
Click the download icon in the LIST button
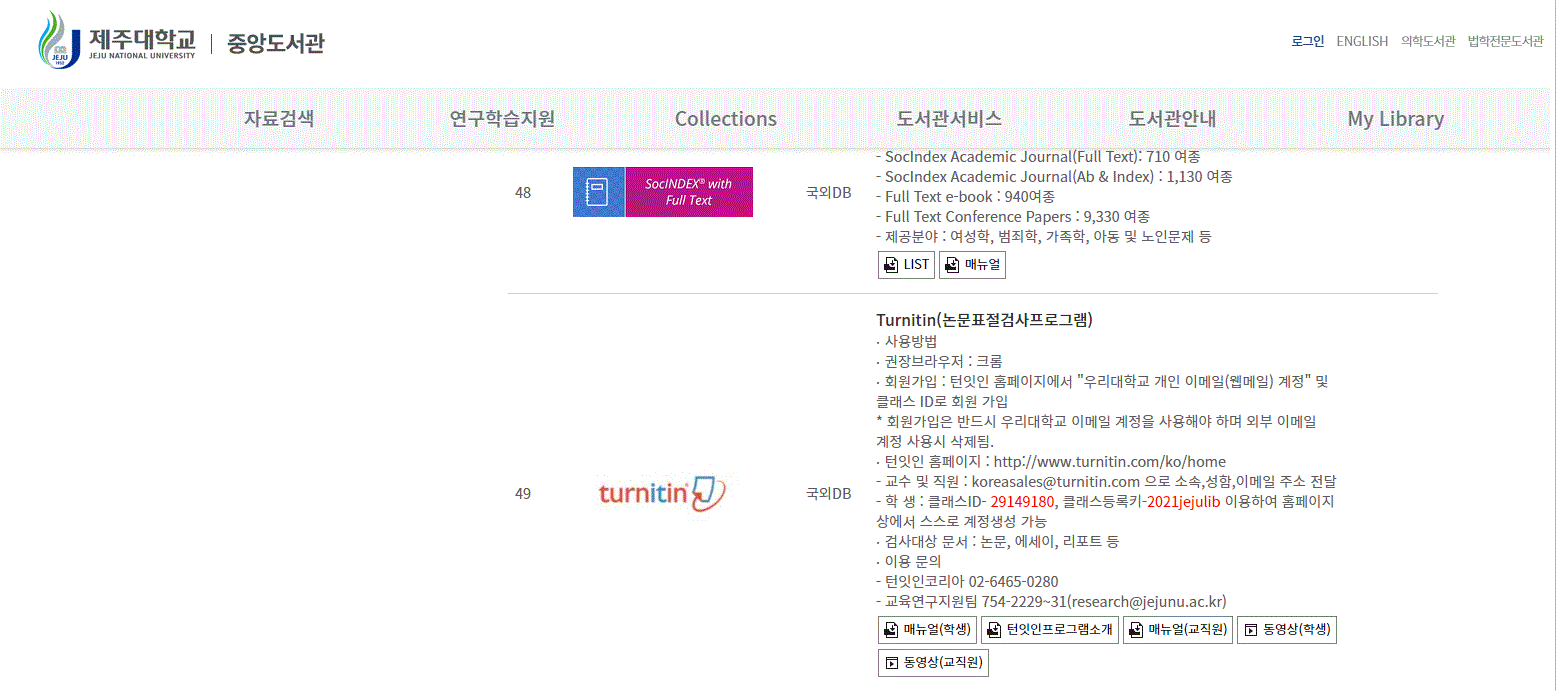[890, 264]
